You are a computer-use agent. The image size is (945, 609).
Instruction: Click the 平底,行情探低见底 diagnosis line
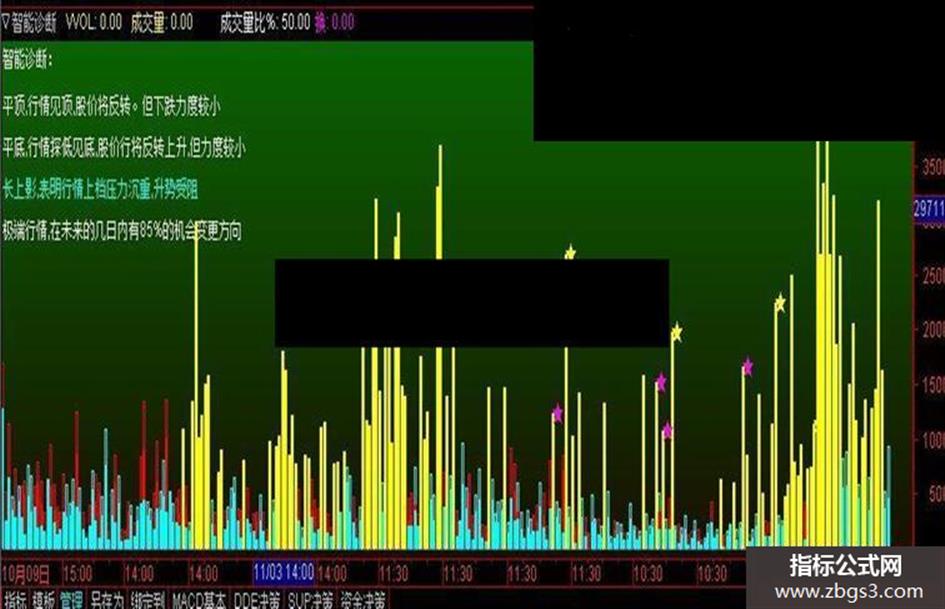(x=124, y=148)
